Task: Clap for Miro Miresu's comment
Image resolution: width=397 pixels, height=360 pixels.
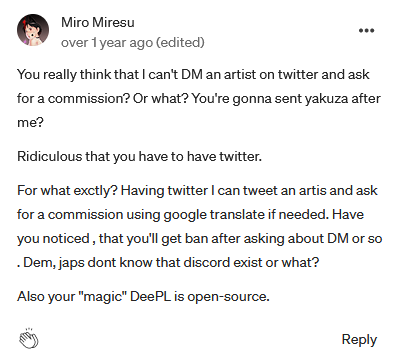Action: tap(29, 338)
